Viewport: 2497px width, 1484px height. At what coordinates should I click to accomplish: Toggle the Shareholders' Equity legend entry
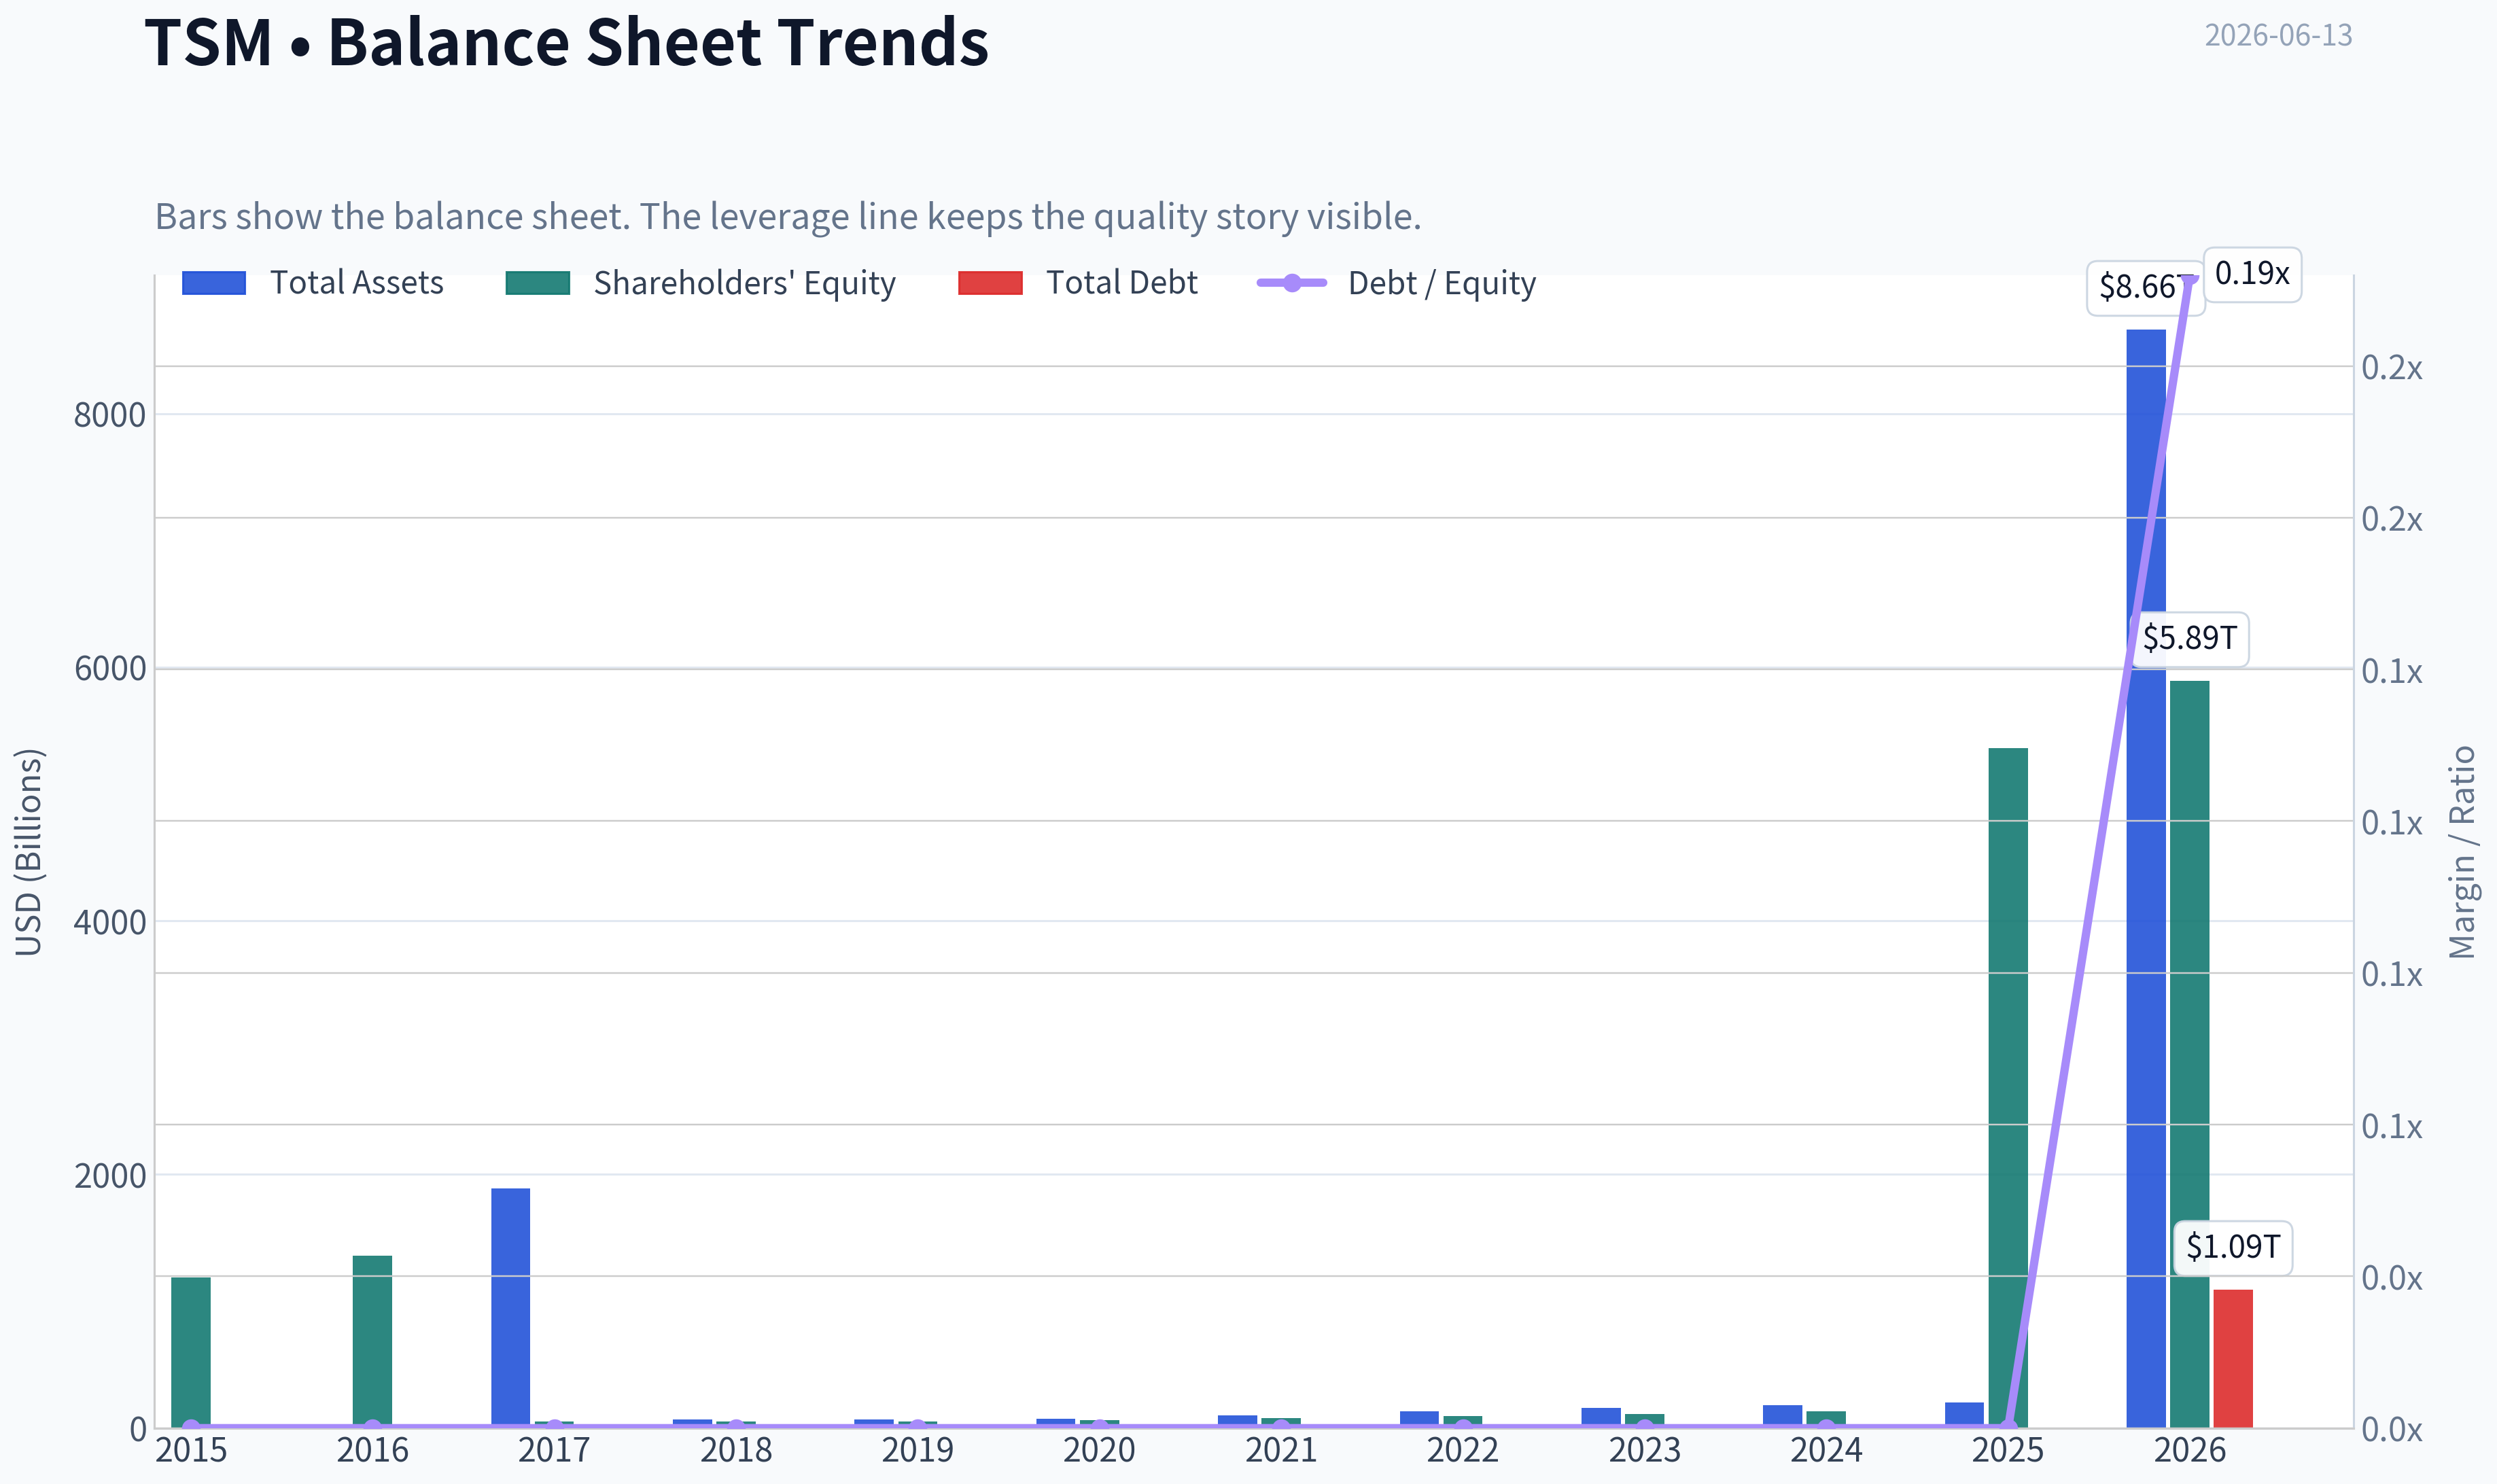click(x=700, y=283)
